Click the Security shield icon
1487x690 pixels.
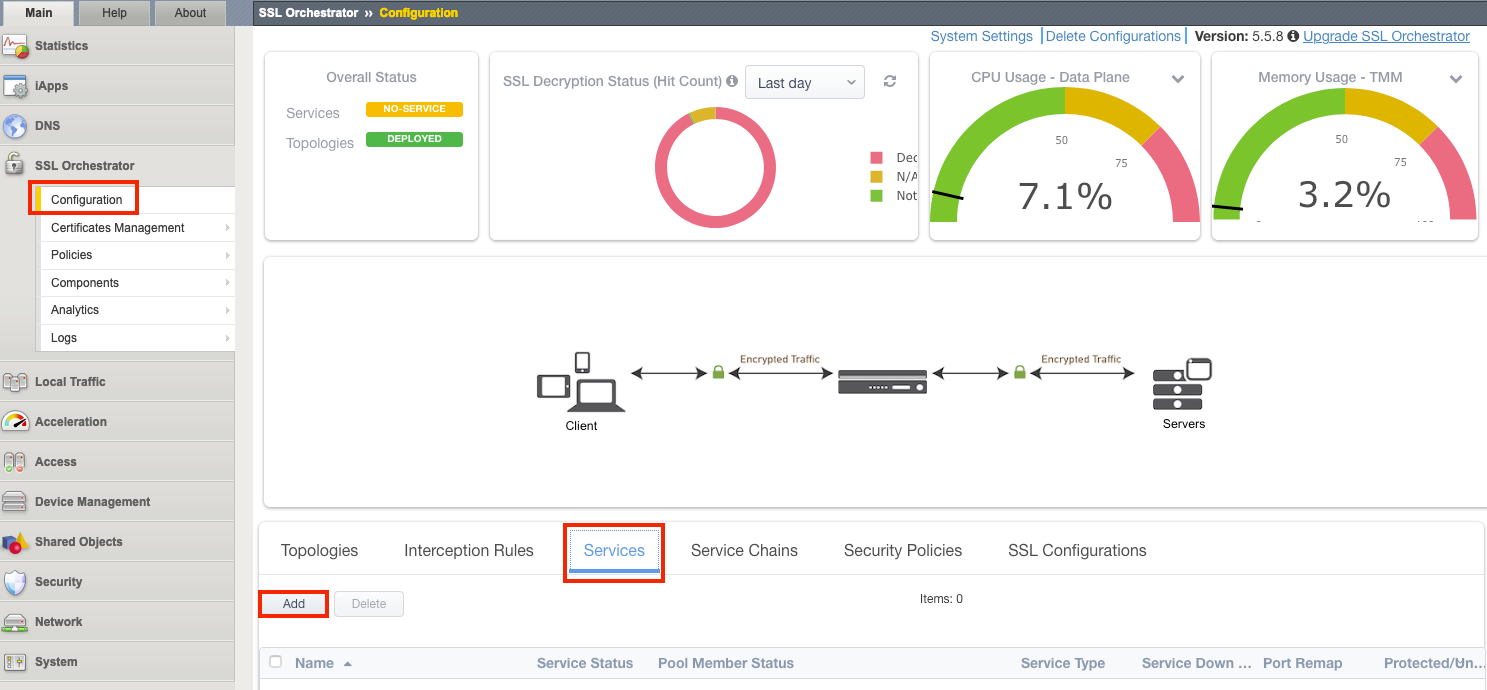(15, 582)
